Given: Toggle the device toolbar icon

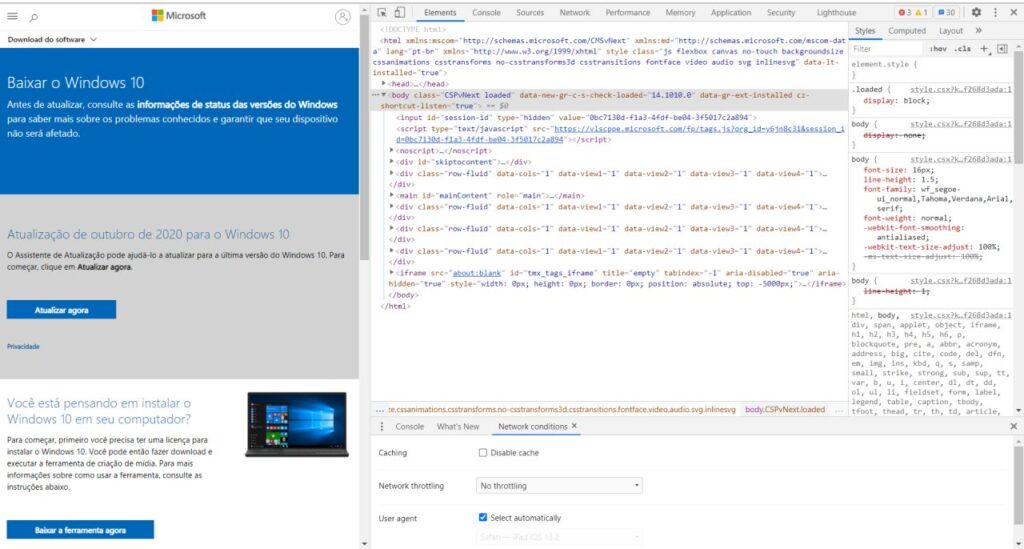Looking at the screenshot, I should click(400, 12).
